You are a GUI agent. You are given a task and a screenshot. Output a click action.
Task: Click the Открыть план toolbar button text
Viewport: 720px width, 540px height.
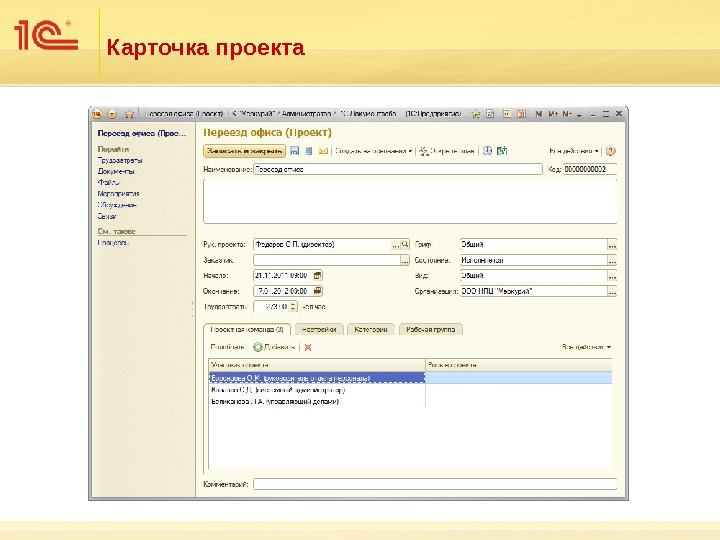pos(452,151)
